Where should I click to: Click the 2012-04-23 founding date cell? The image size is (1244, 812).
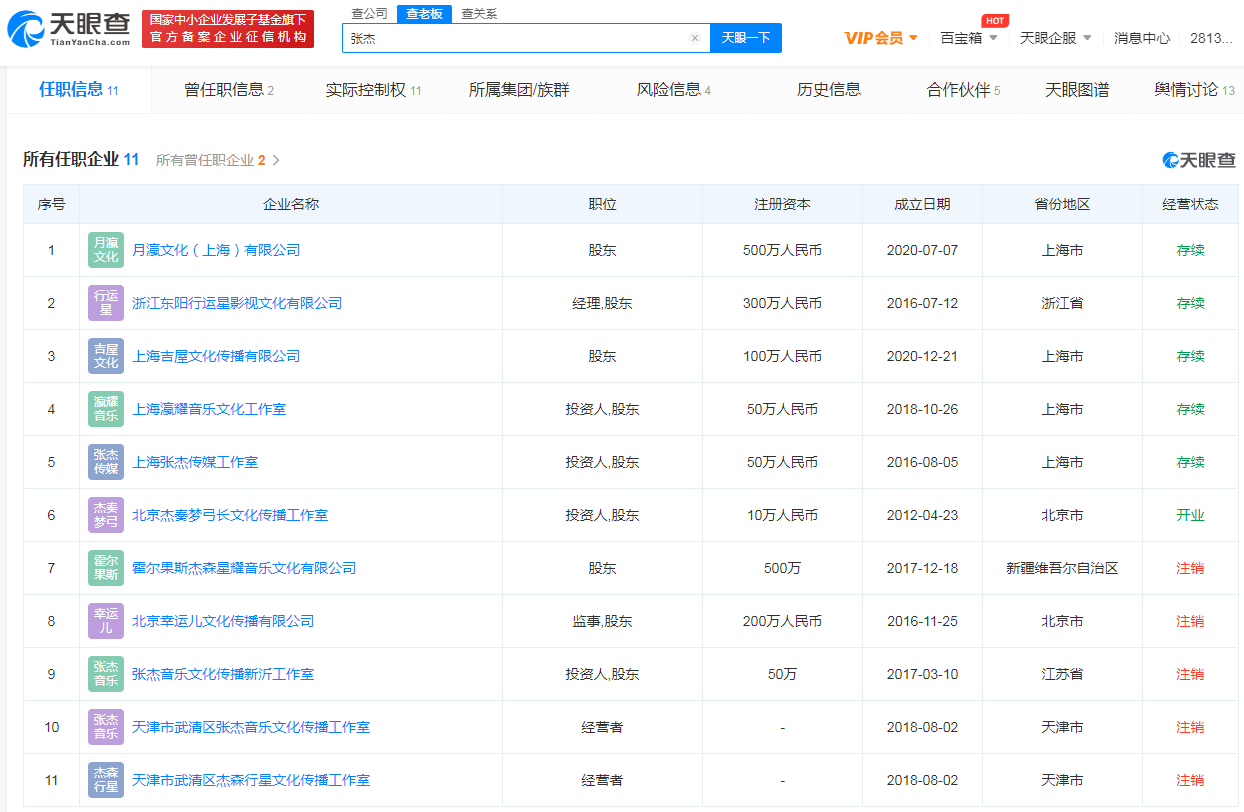click(x=922, y=515)
